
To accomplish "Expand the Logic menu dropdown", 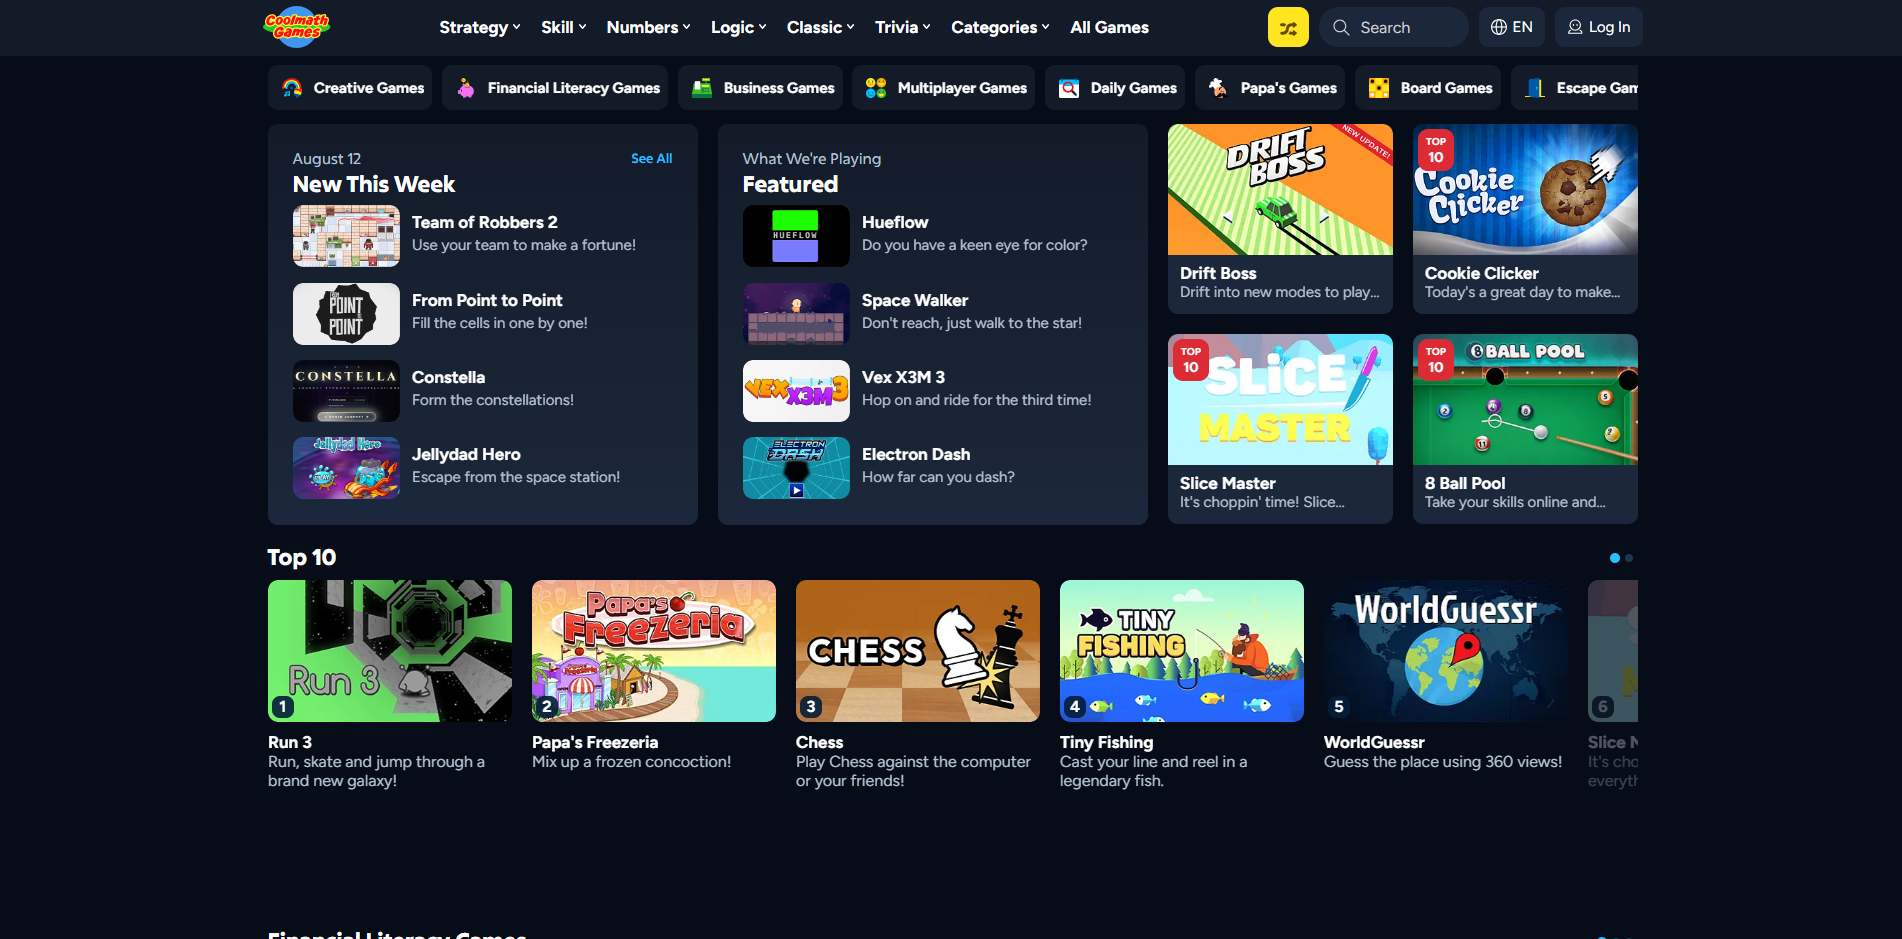I will 739,27.
